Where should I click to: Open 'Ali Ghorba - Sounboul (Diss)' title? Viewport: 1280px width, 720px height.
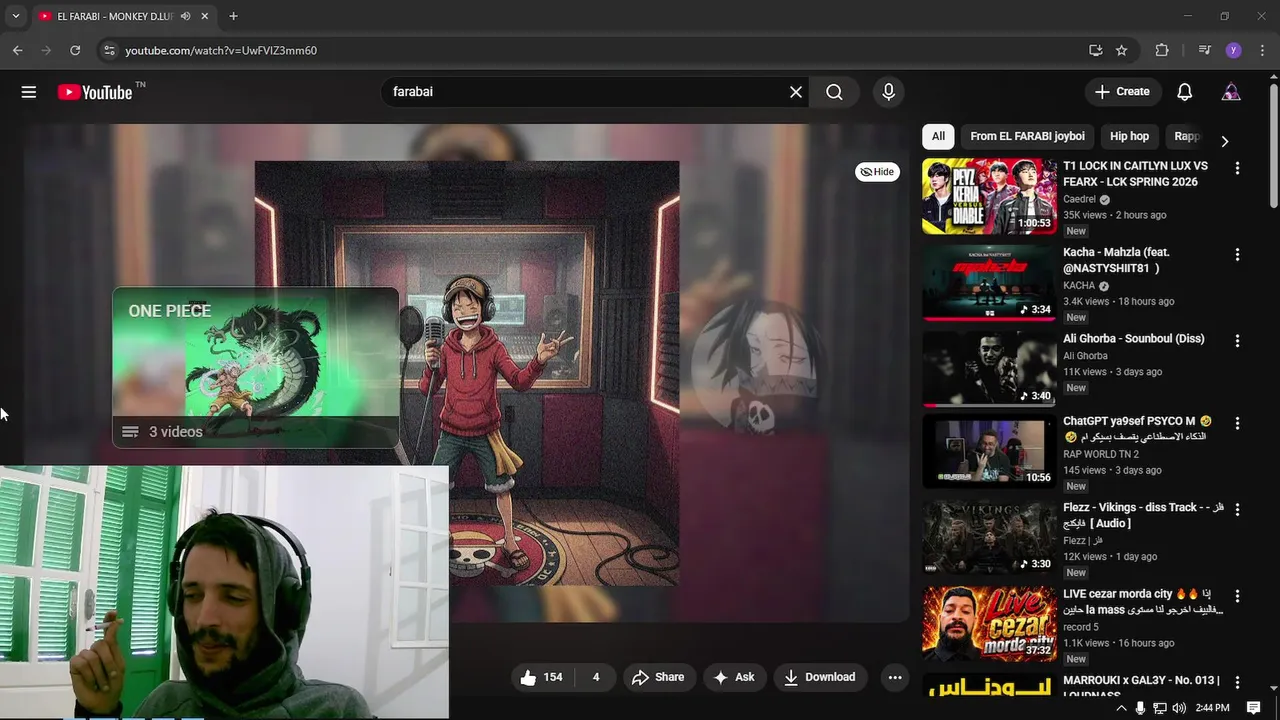pos(1133,339)
